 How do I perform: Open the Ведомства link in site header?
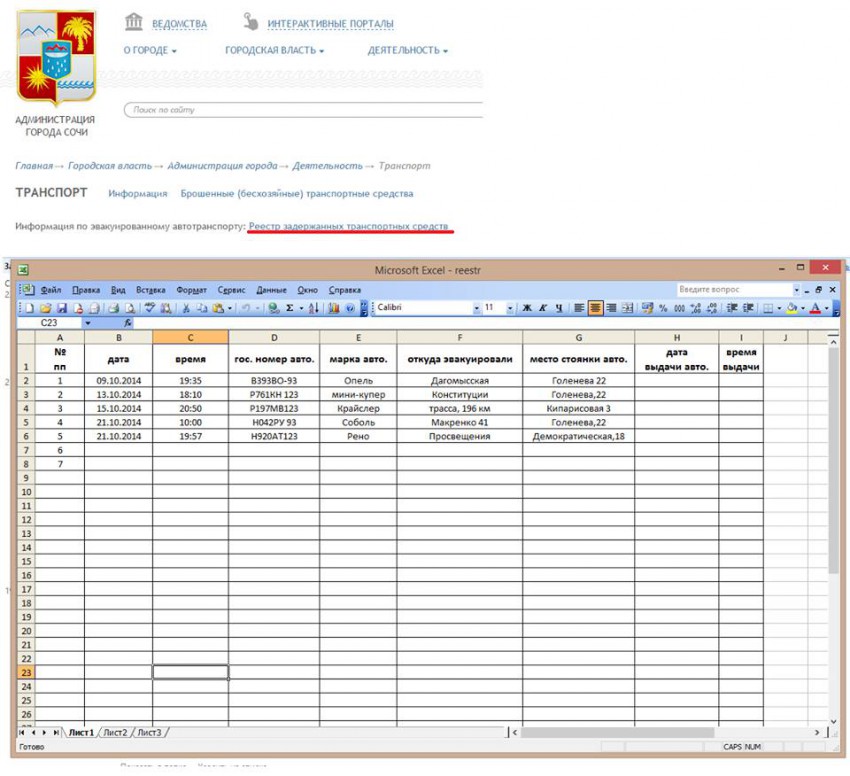pyautogui.click(x=179, y=24)
